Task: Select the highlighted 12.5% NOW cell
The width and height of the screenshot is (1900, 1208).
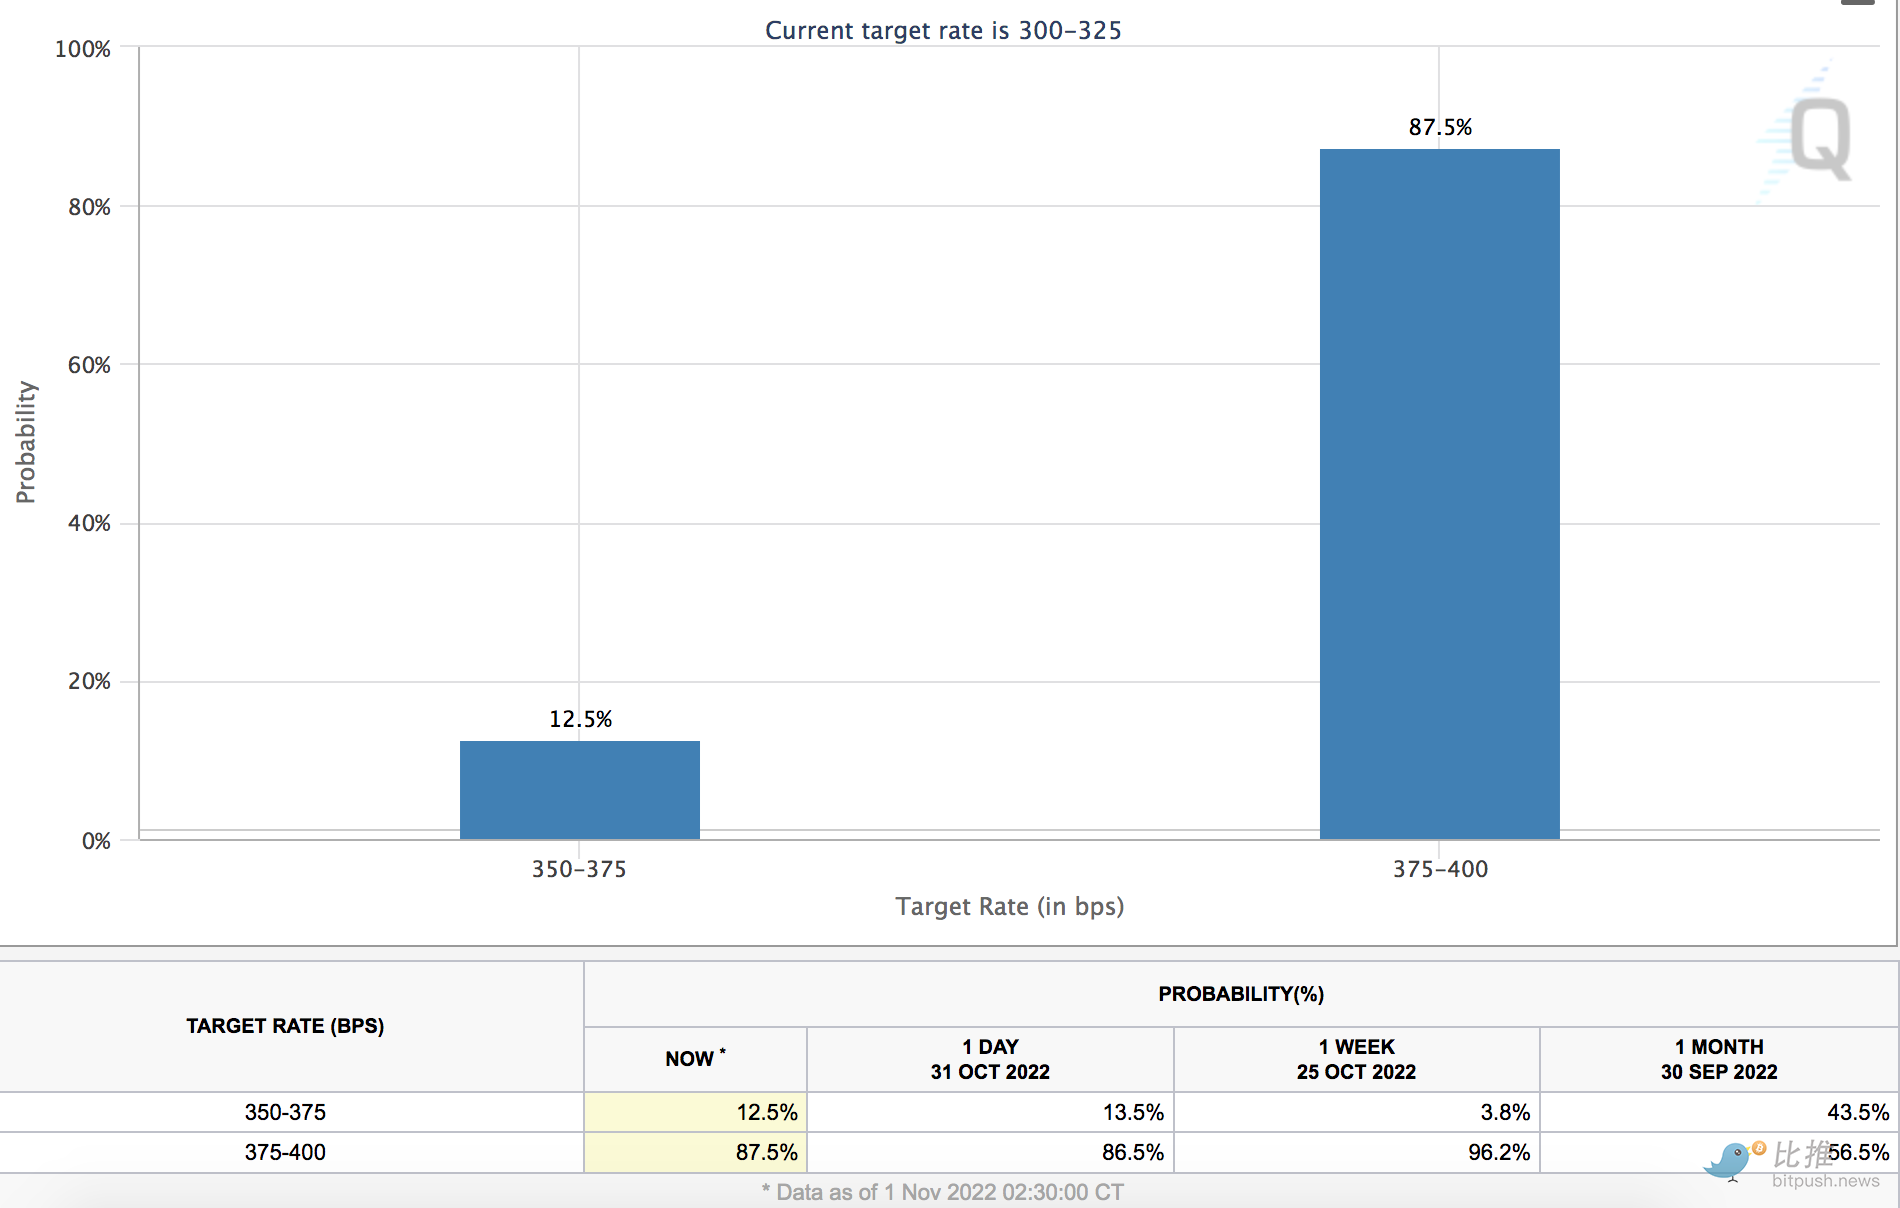Action: 695,1112
